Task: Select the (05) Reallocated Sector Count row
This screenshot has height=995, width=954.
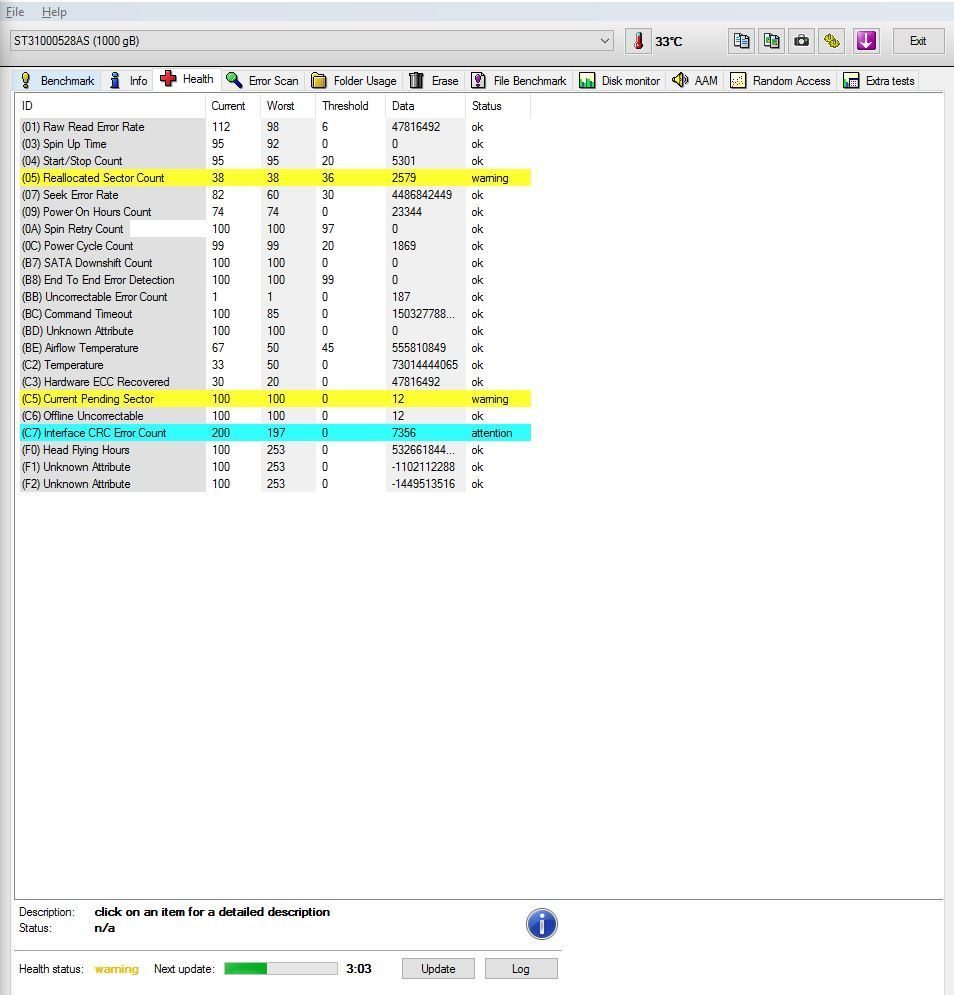Action: click(x=275, y=178)
